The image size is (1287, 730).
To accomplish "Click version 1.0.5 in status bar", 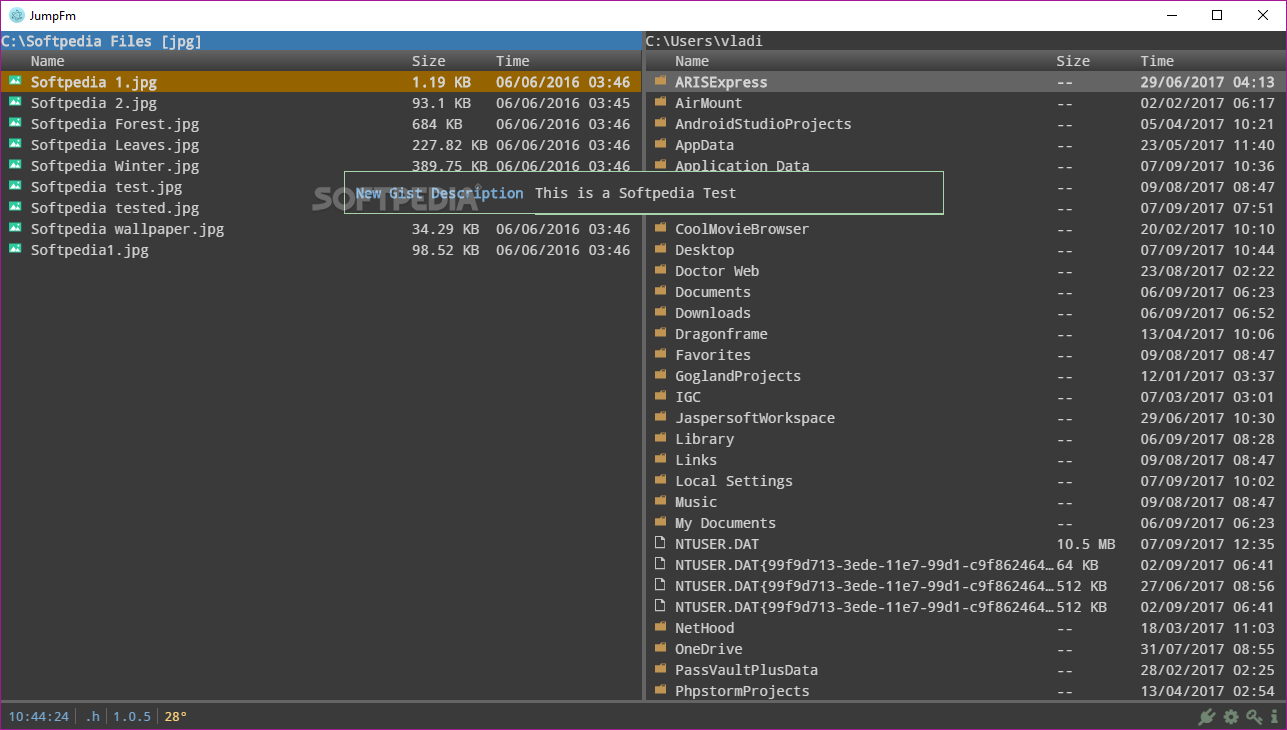I will (131, 716).
